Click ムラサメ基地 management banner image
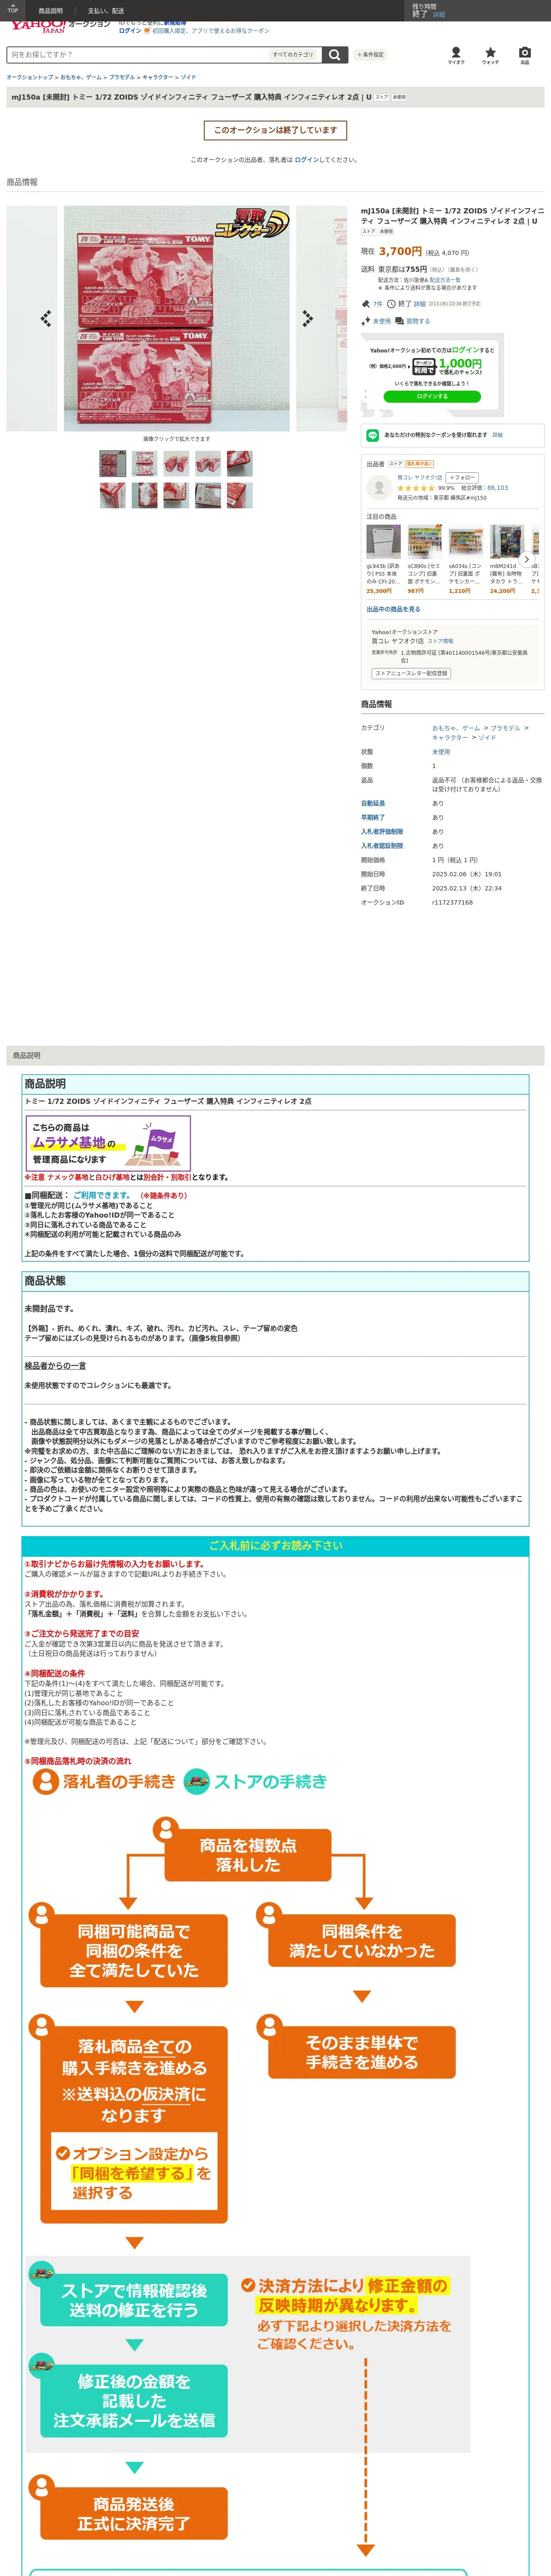The image size is (551, 2576). (108, 1142)
